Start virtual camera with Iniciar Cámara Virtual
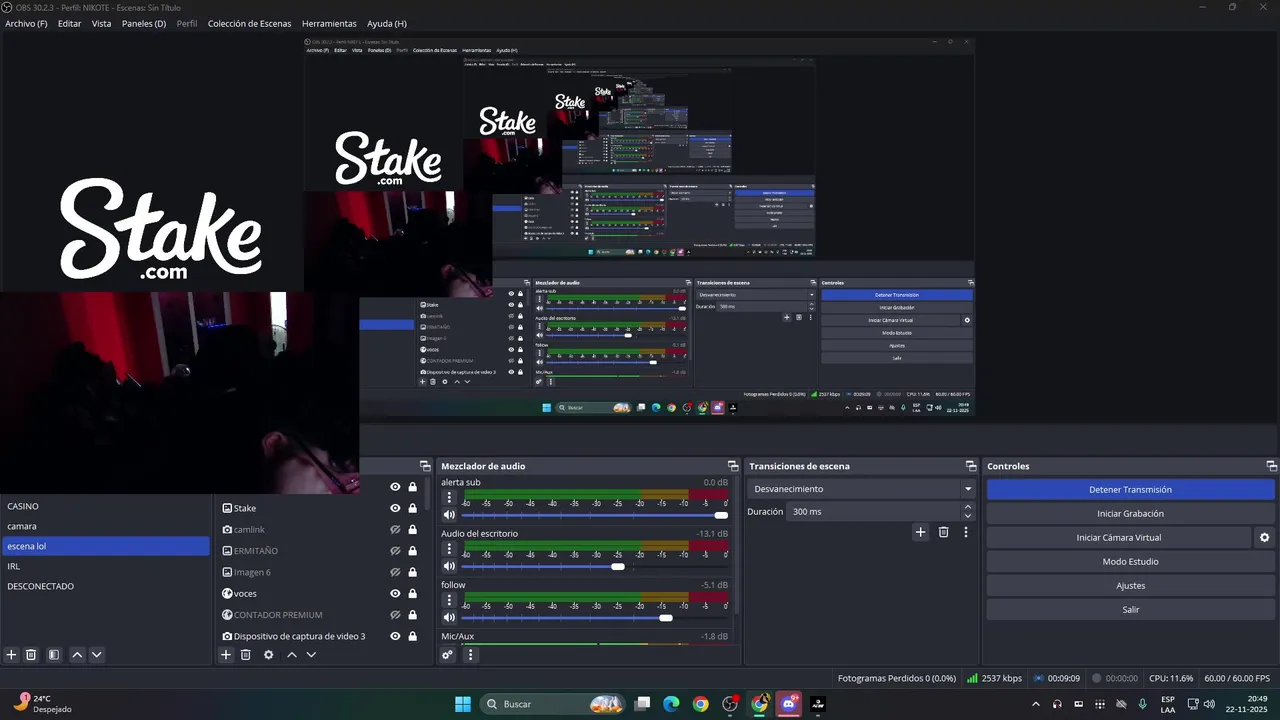Screen dimensions: 1280x720 (x=1118, y=537)
